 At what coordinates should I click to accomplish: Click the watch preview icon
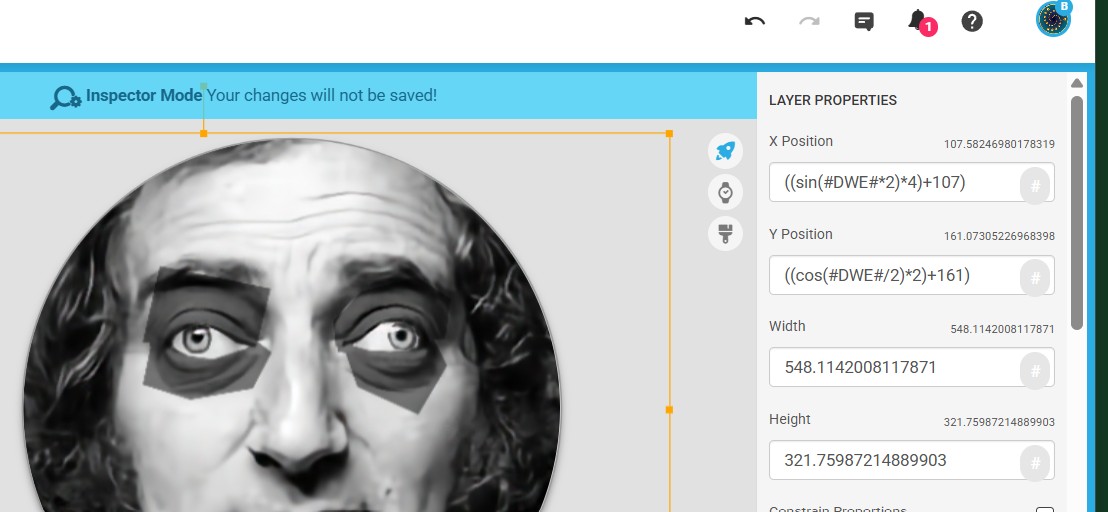725,192
